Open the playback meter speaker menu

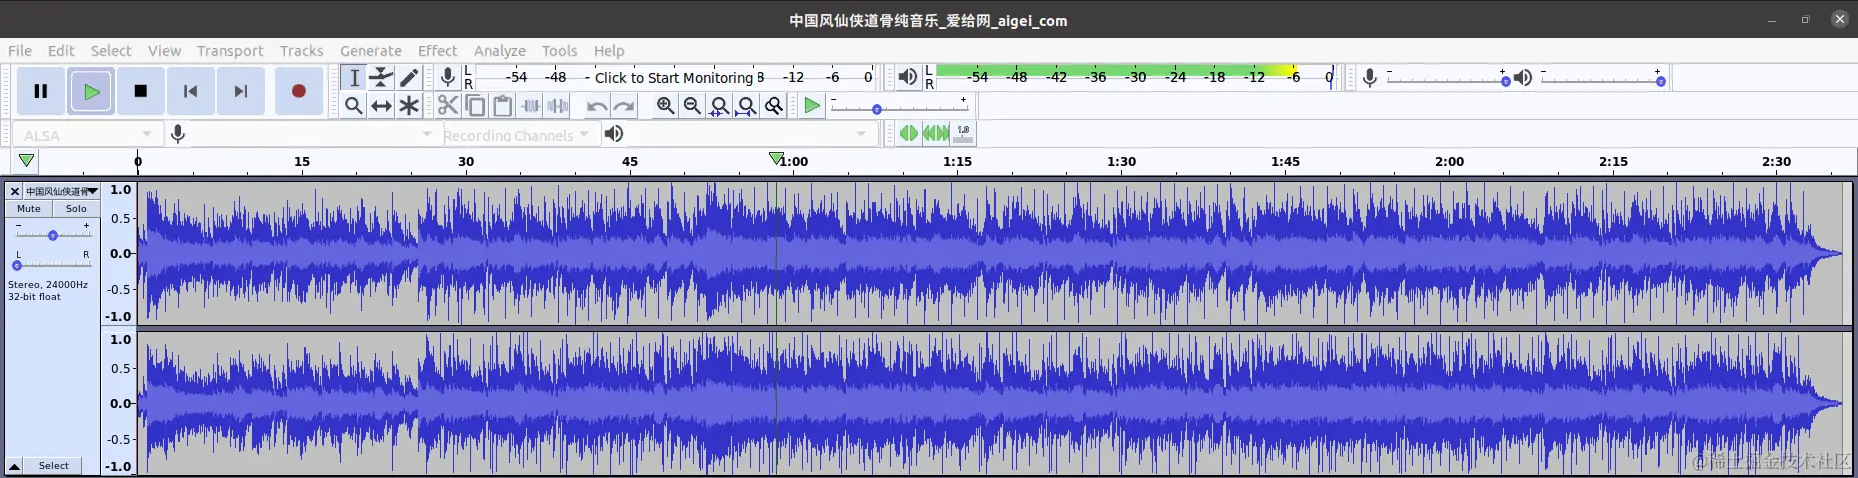(x=907, y=77)
